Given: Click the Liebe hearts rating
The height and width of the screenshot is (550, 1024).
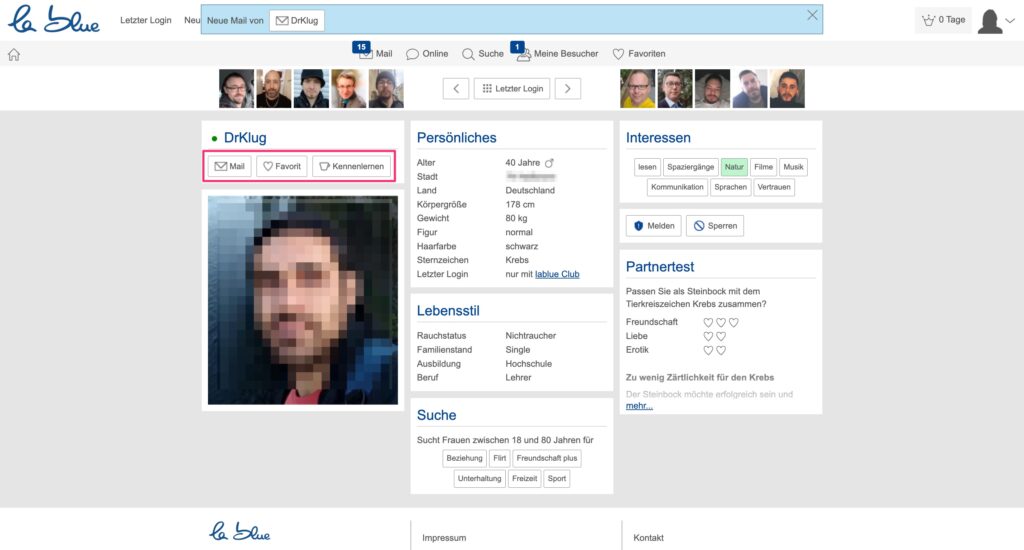Looking at the screenshot, I should point(714,336).
